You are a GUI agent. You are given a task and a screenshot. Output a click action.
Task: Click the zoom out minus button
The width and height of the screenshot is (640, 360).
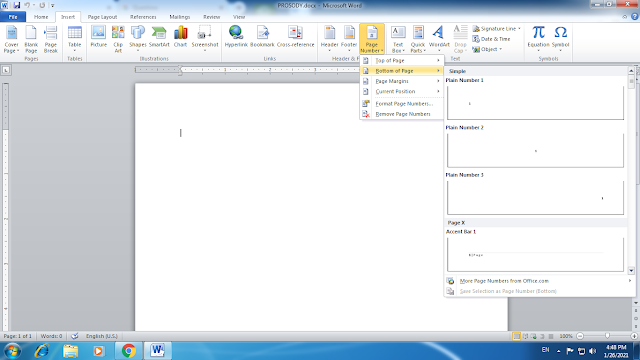(x=580, y=336)
